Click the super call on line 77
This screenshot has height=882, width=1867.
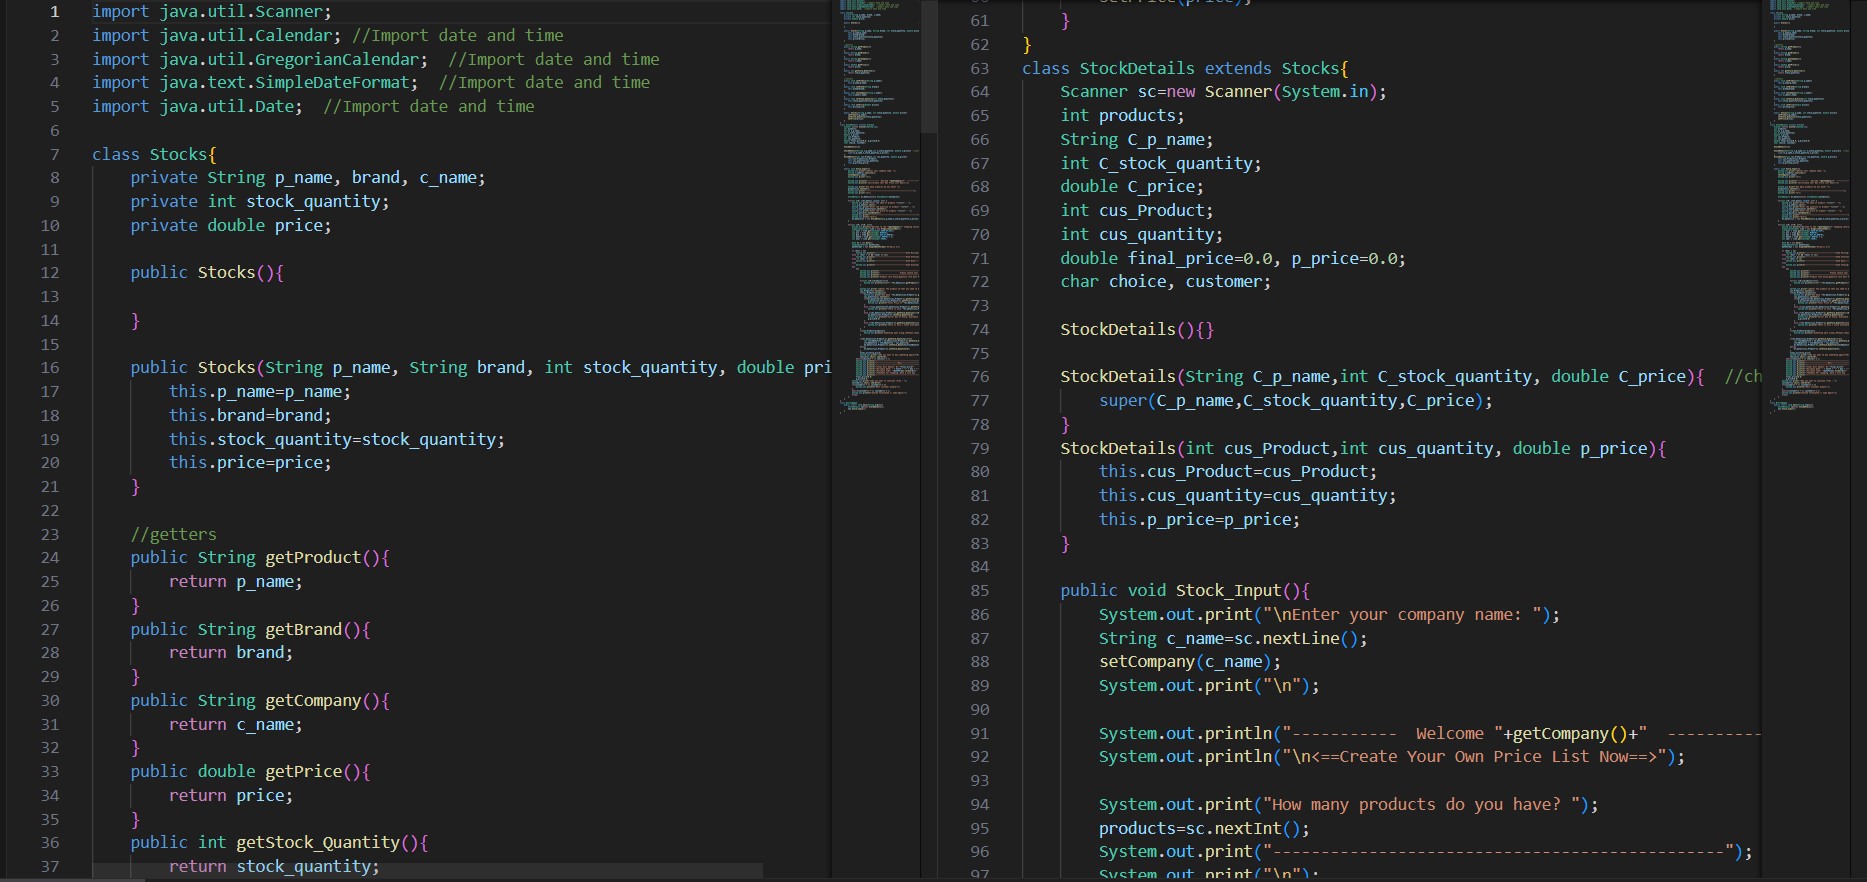click(x=1122, y=400)
